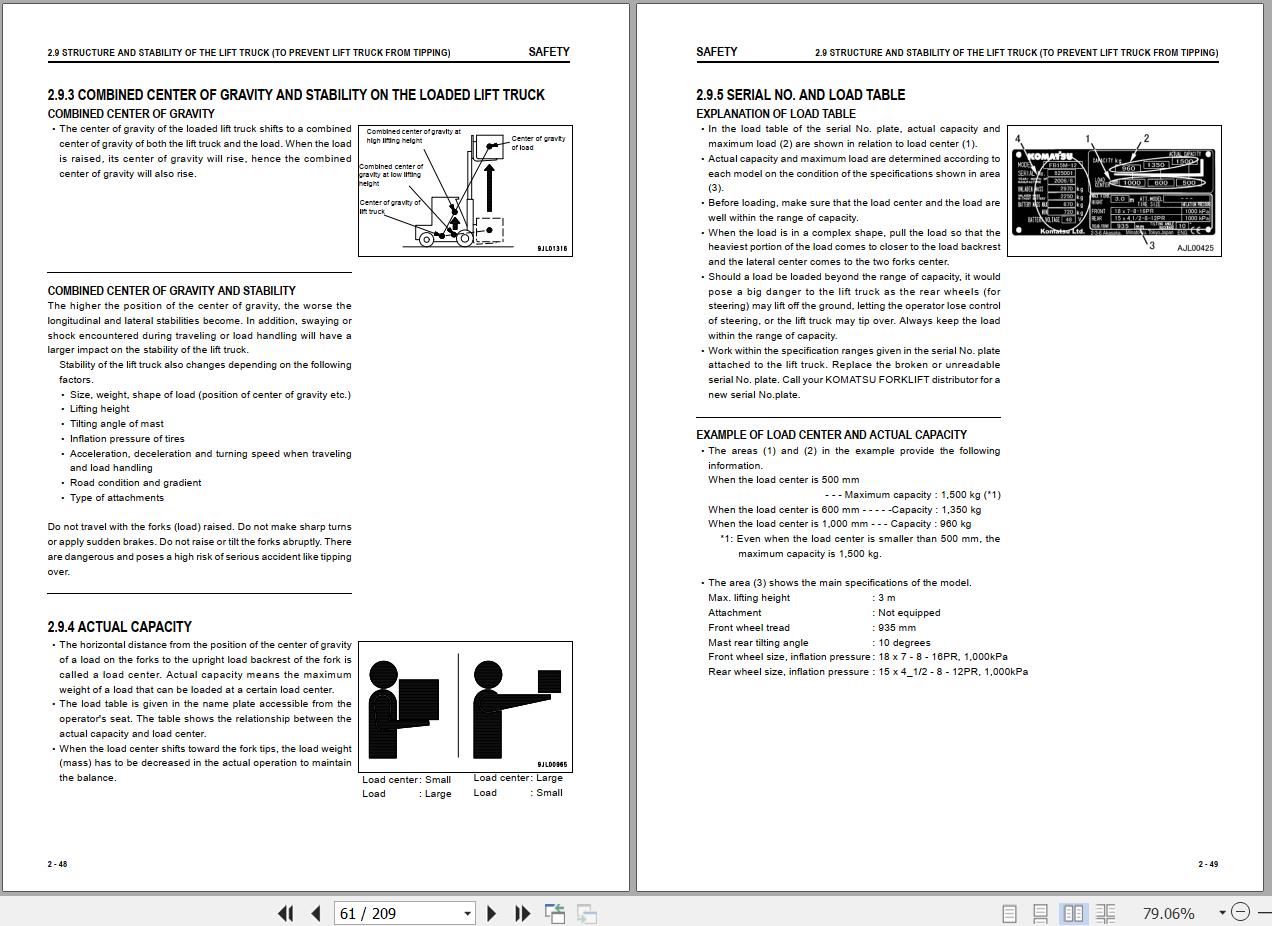
Task: Click COMBINED CENTER OF GRAVITY AND STABILITY subheading
Action: click(x=171, y=291)
